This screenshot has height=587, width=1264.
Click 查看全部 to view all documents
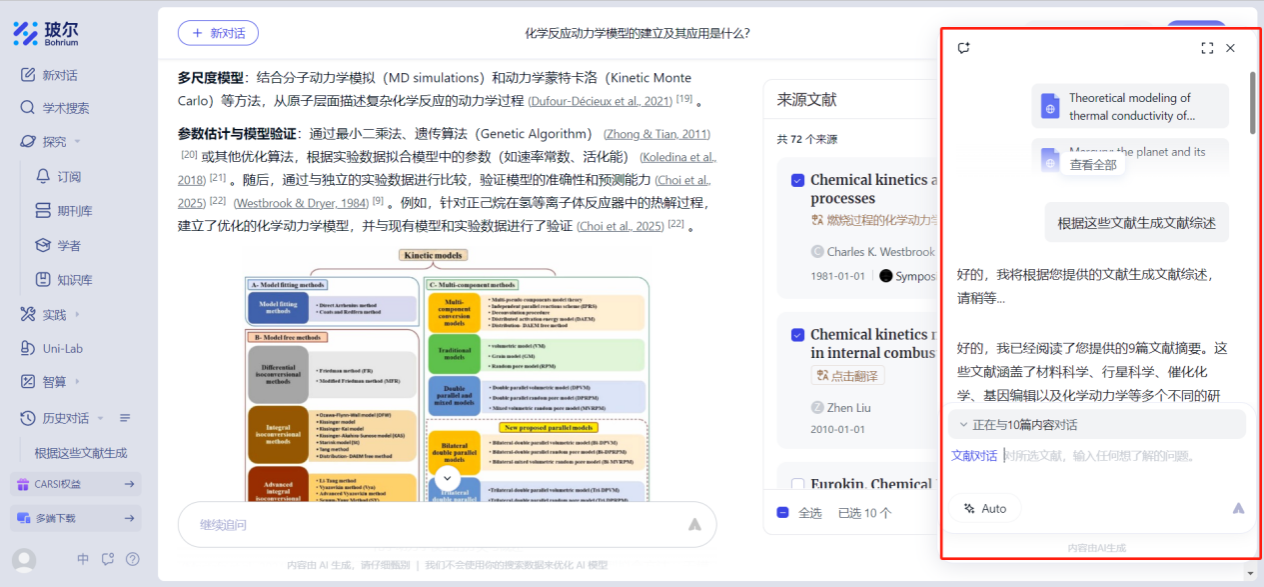click(x=1093, y=165)
